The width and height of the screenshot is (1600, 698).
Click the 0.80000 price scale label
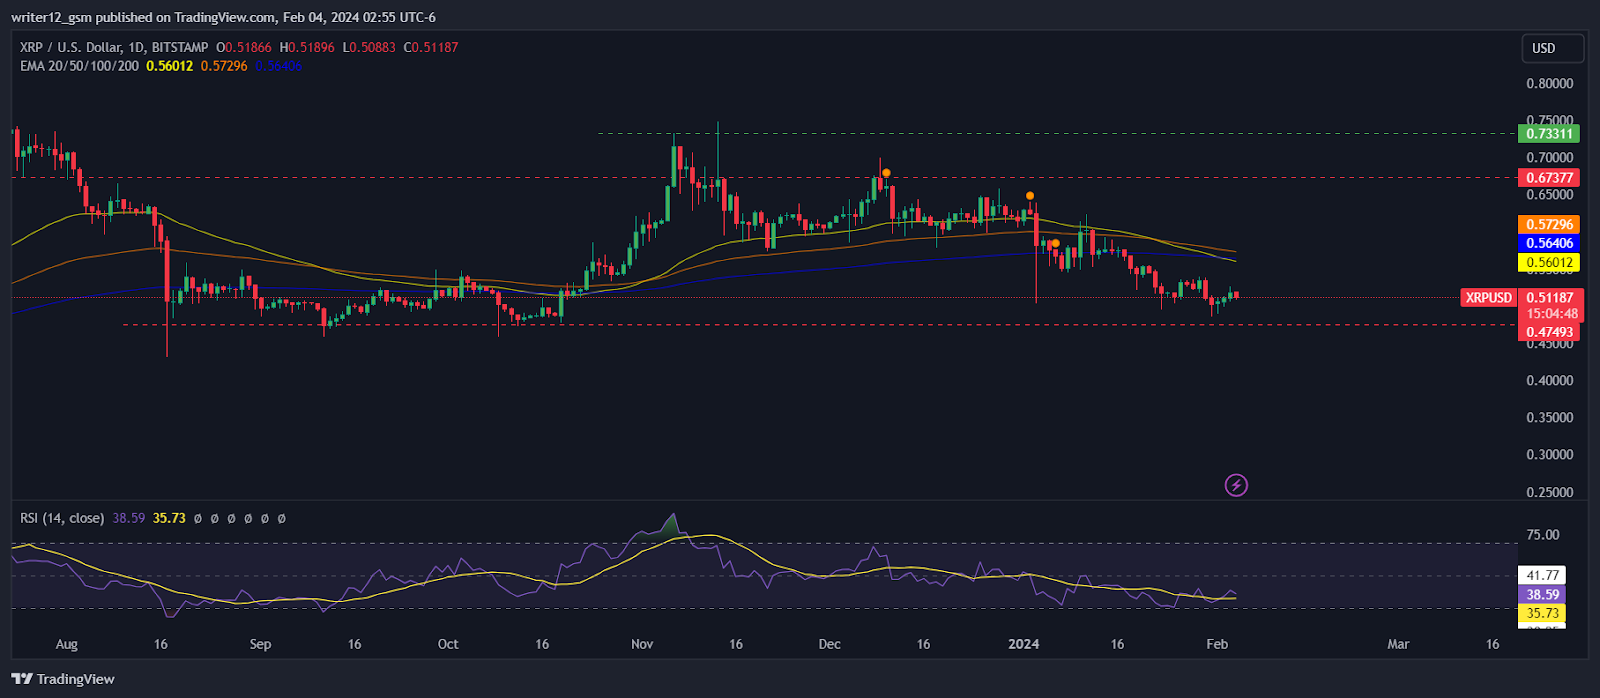(x=1549, y=84)
